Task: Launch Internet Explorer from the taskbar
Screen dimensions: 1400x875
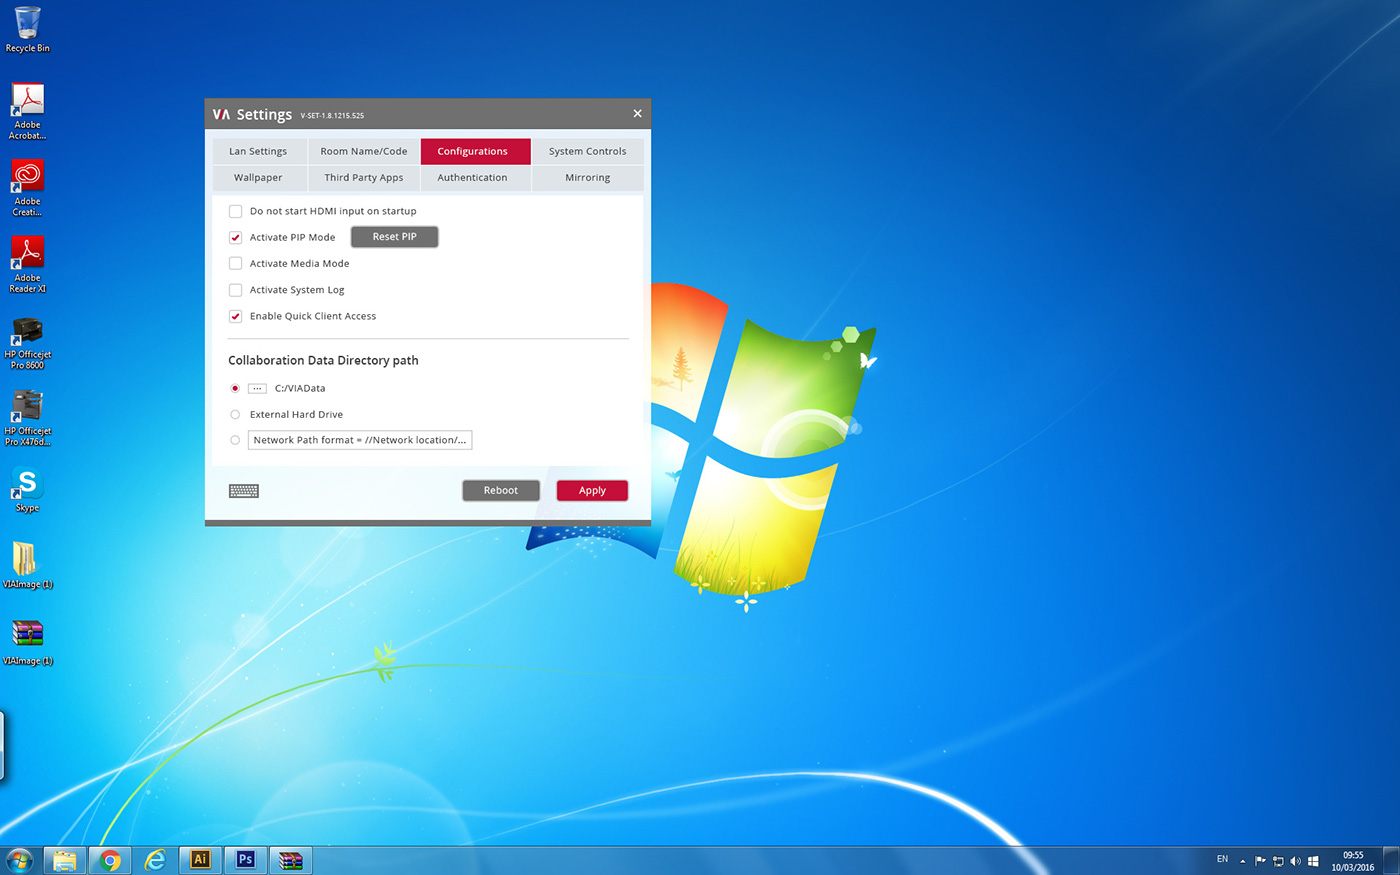Action: coord(155,860)
